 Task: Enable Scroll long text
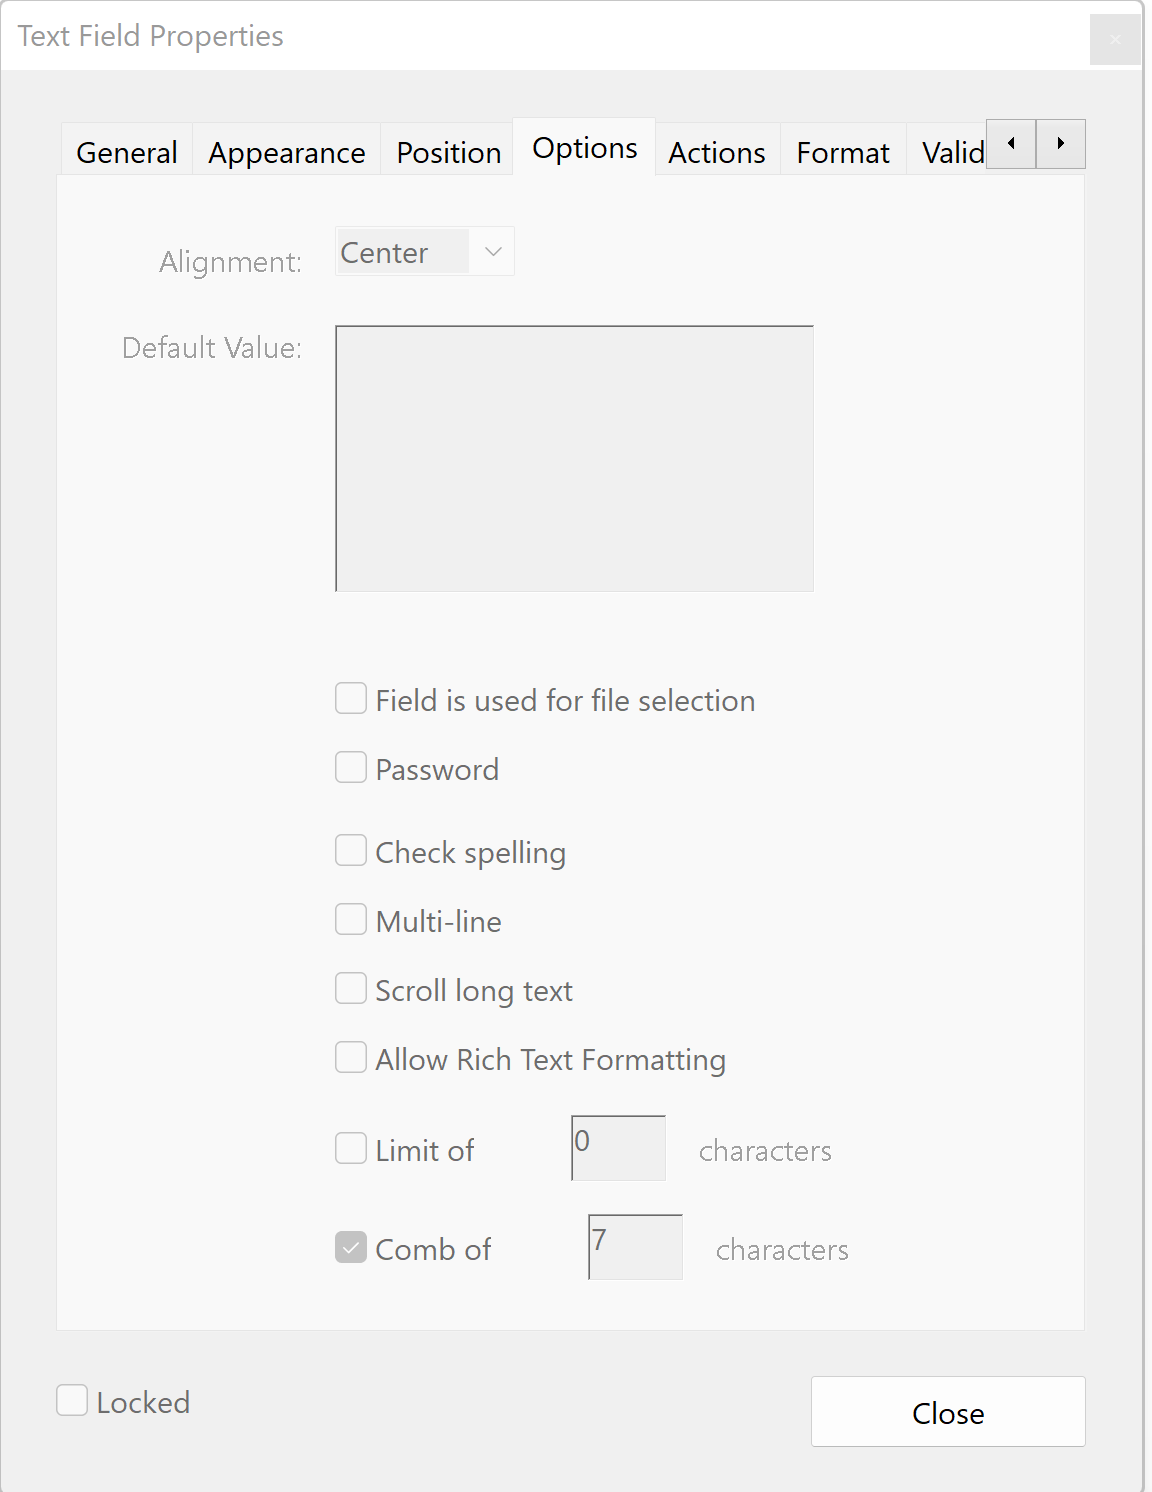351,988
